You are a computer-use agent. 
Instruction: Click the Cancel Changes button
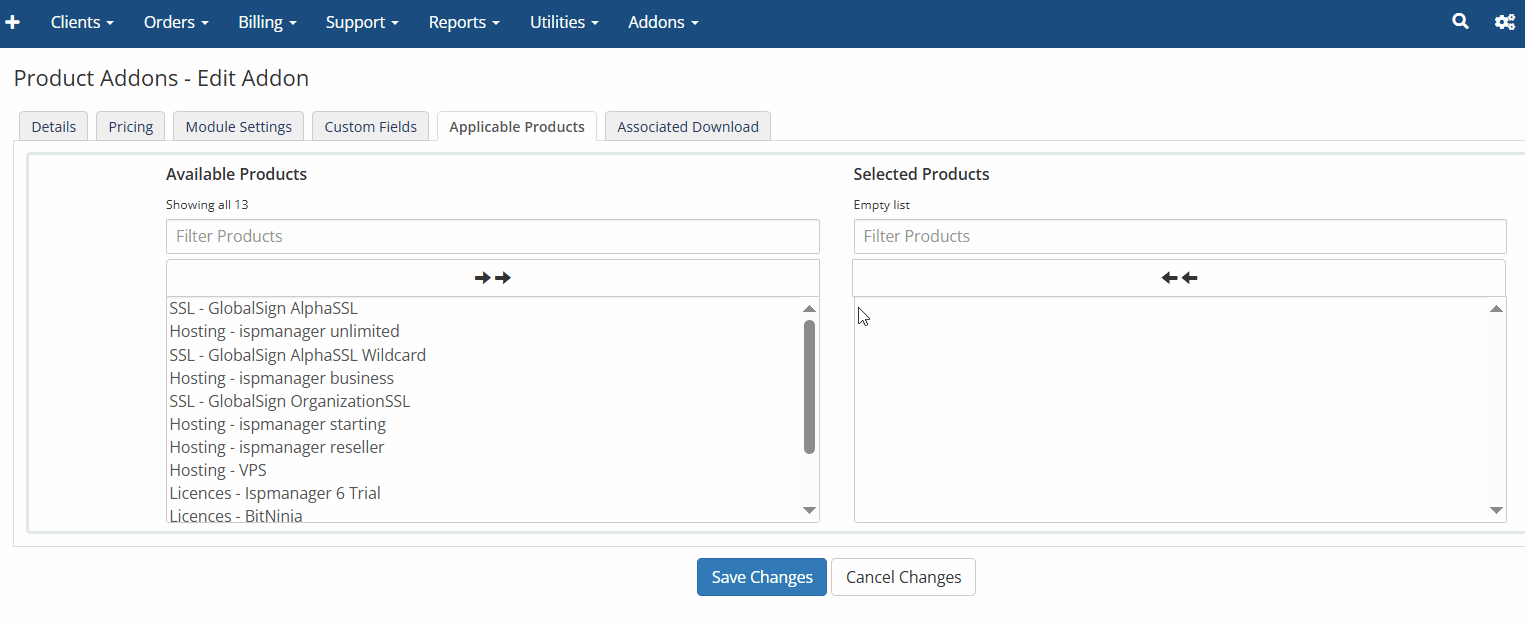coord(903,577)
